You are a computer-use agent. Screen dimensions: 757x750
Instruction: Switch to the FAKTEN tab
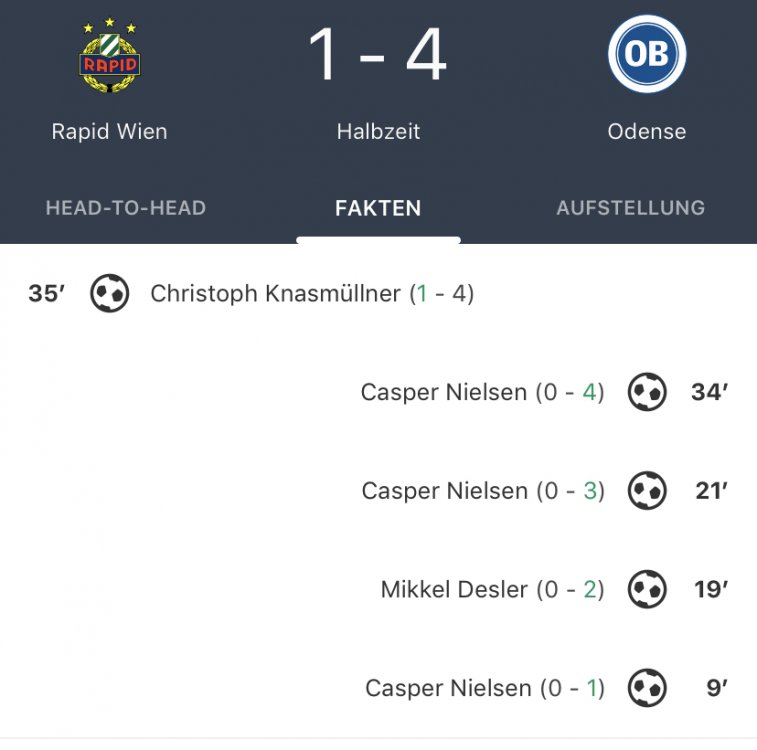[378, 208]
